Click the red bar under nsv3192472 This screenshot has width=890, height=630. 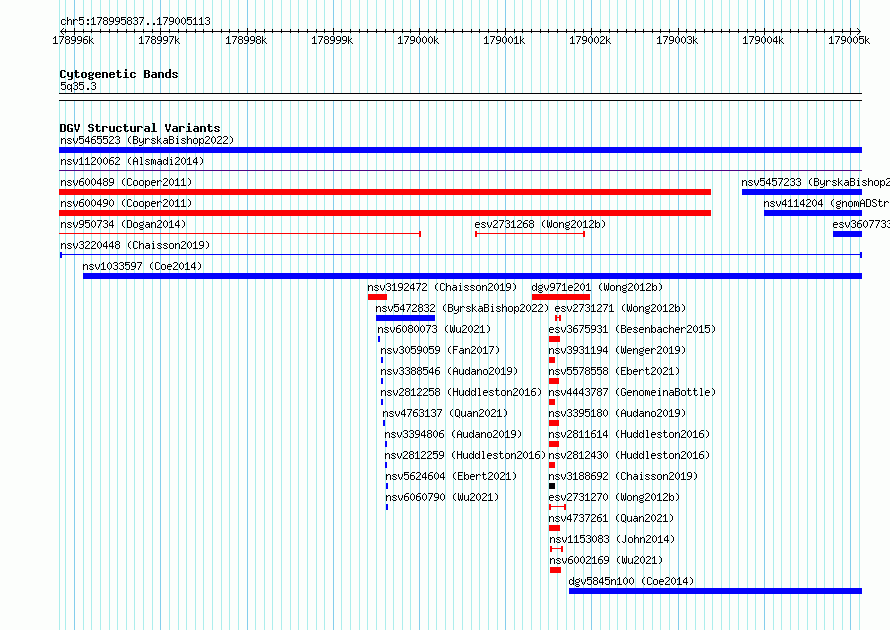(x=377, y=297)
